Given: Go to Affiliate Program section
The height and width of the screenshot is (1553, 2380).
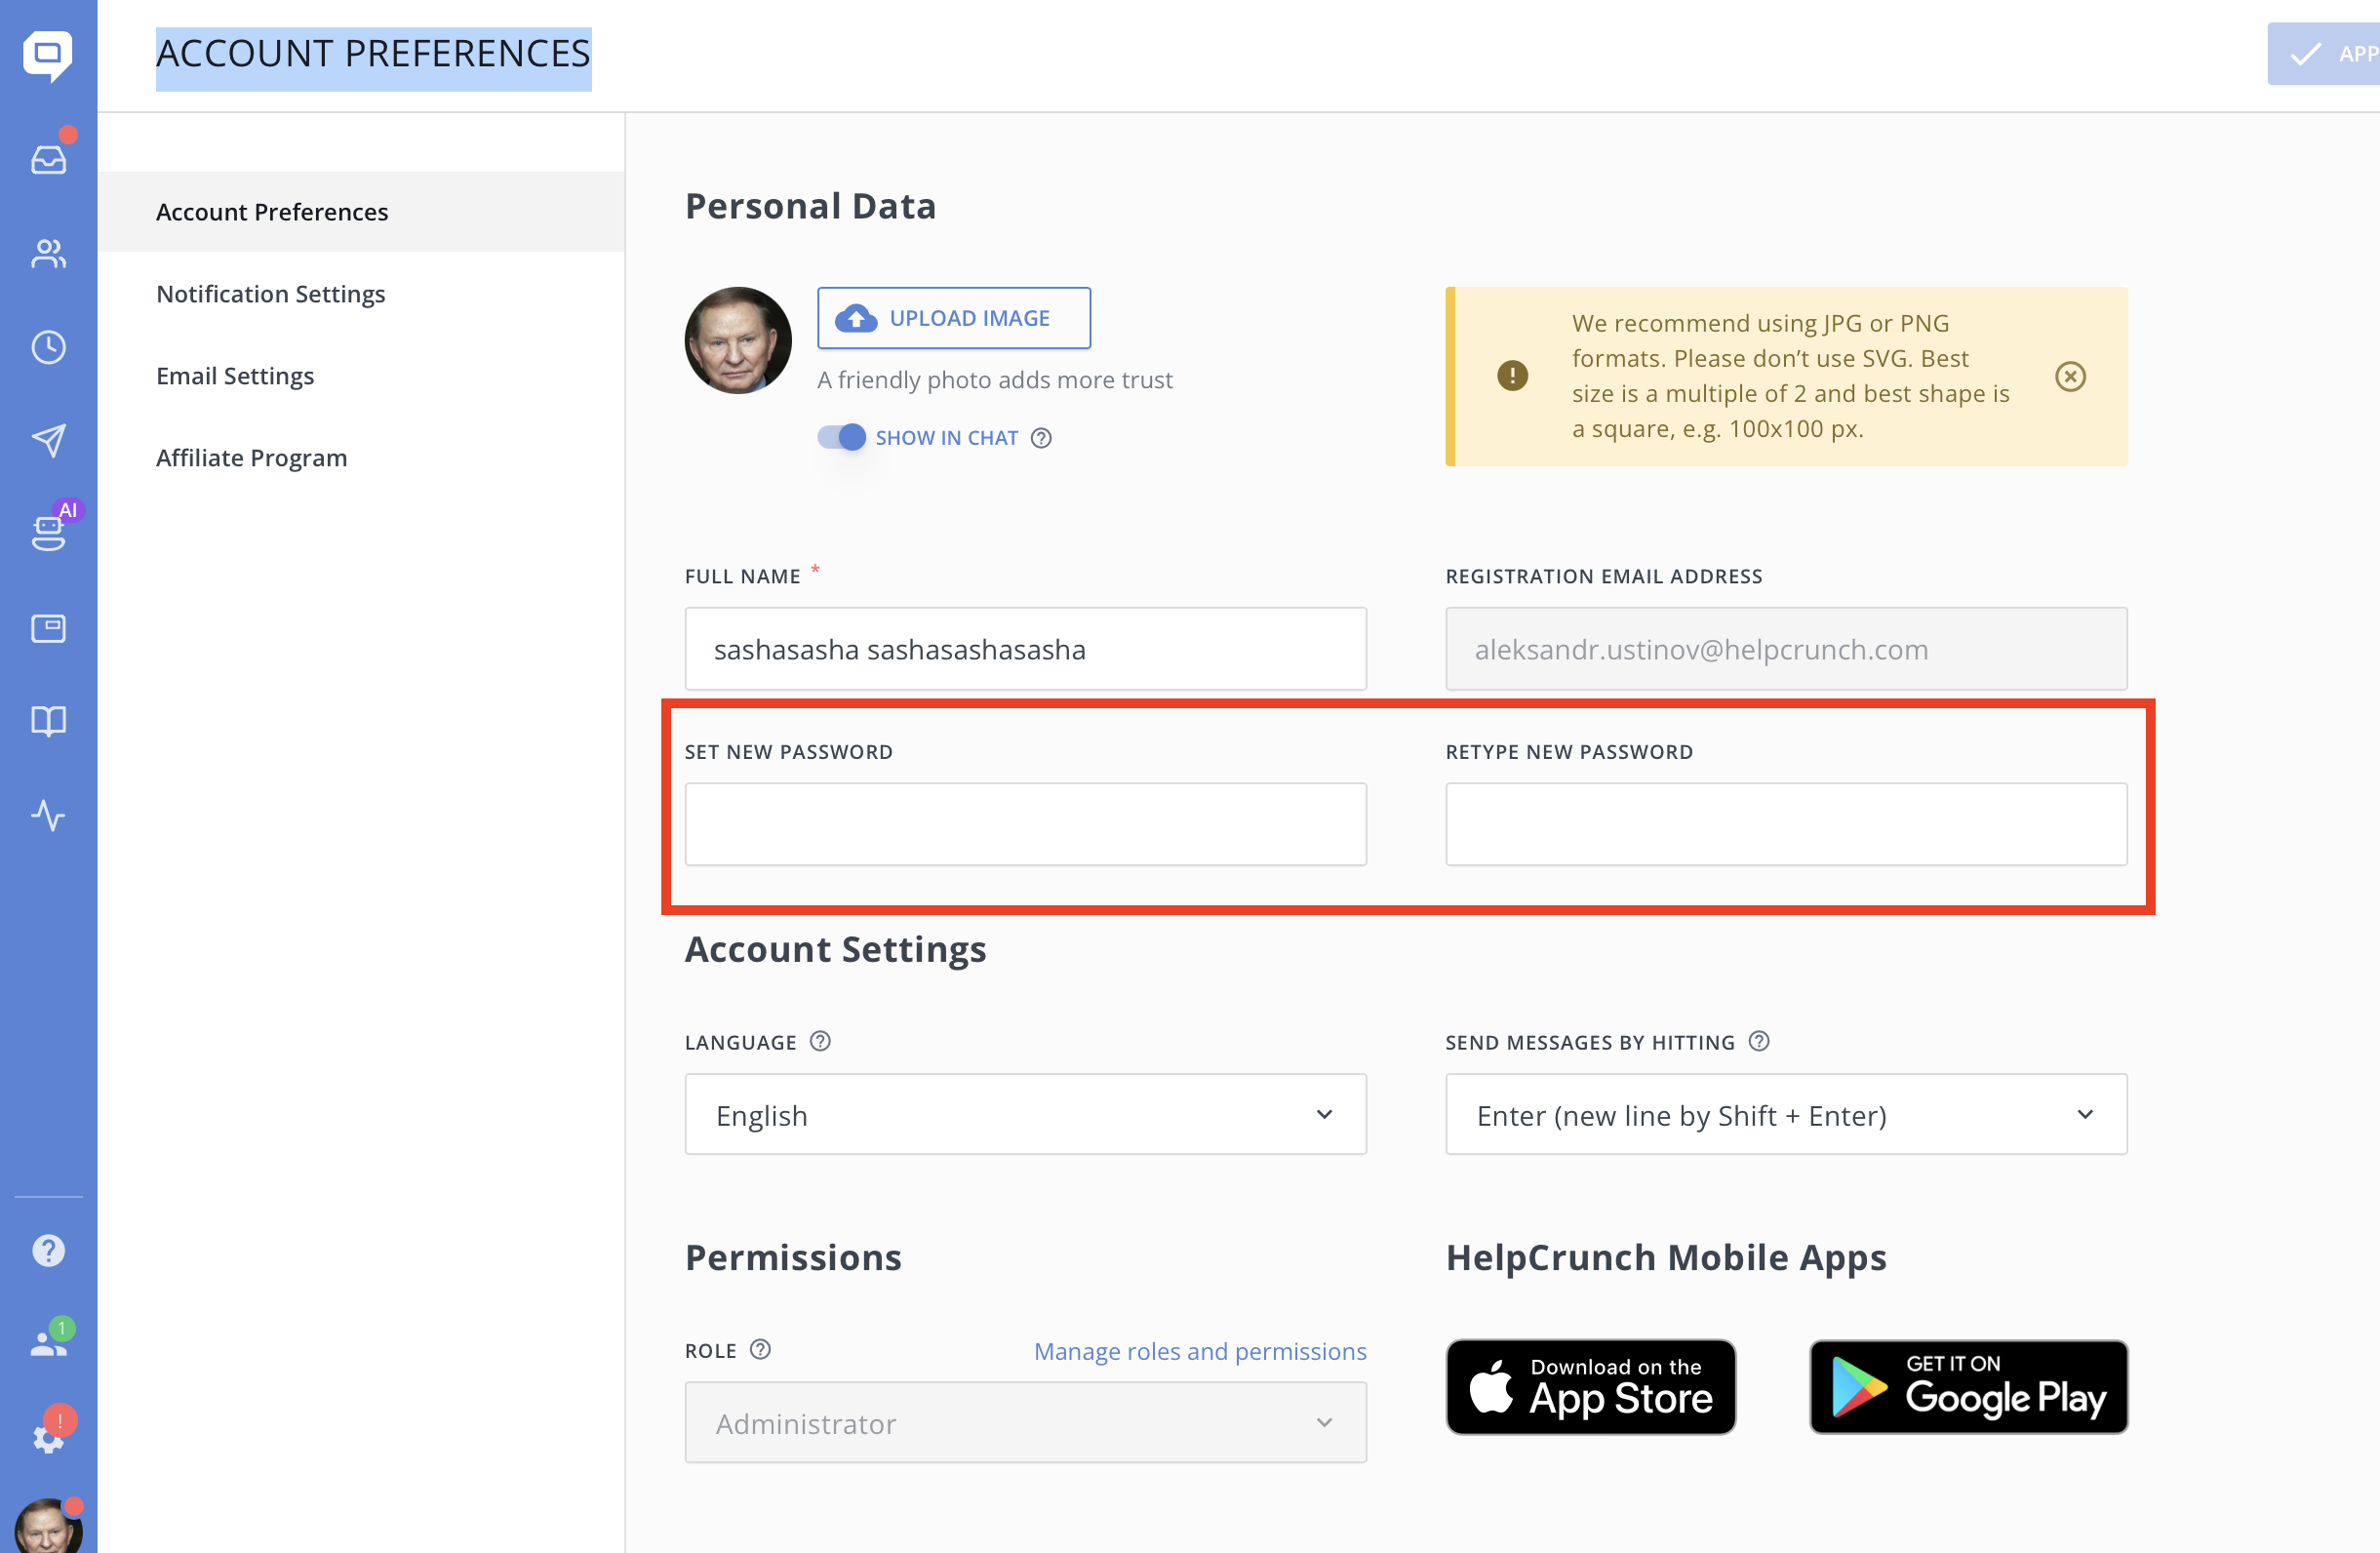Looking at the screenshot, I should (x=251, y=458).
